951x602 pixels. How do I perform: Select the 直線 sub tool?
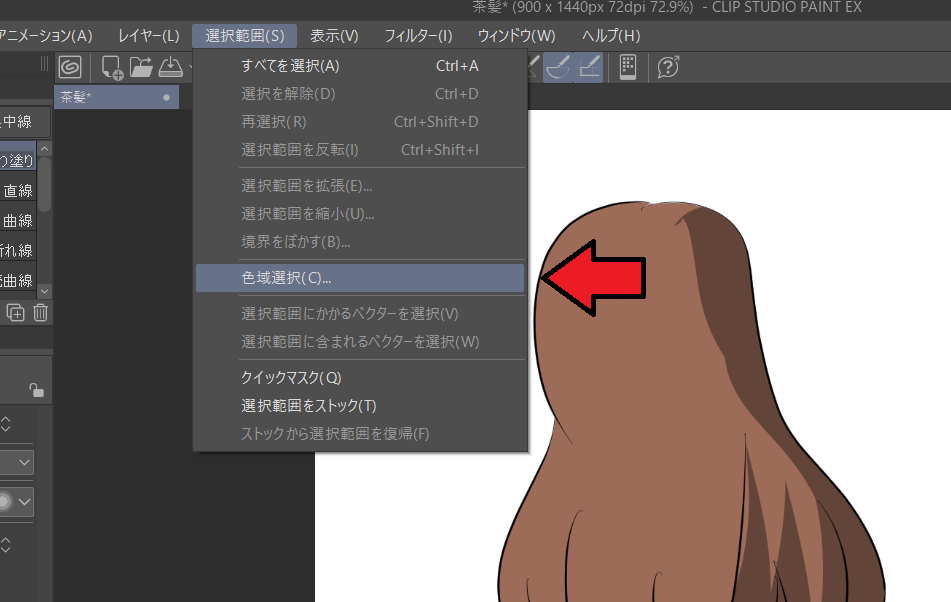[18, 190]
